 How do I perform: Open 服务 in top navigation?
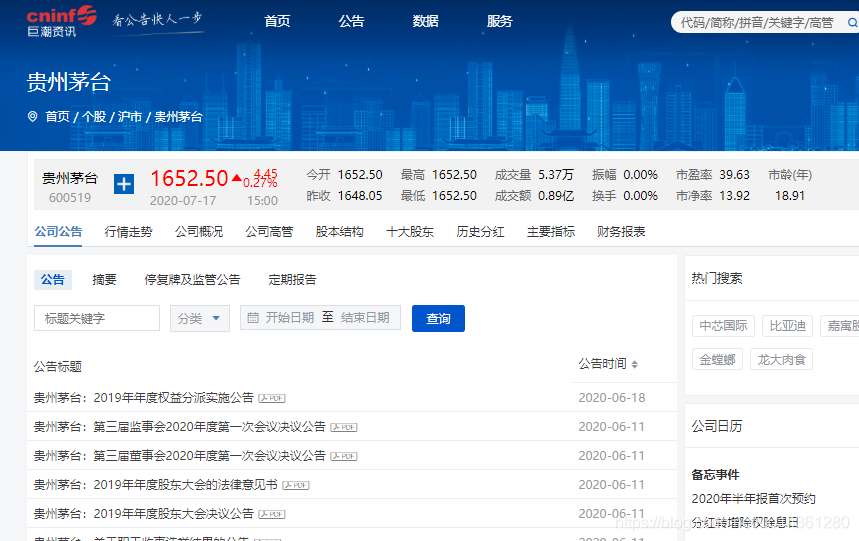(x=500, y=21)
